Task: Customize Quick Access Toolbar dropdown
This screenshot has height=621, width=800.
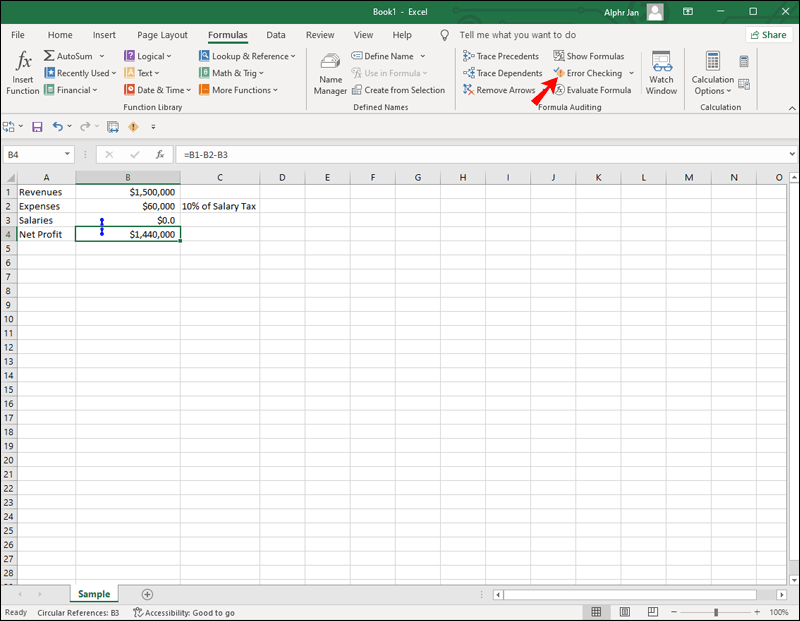Action: click(x=153, y=127)
